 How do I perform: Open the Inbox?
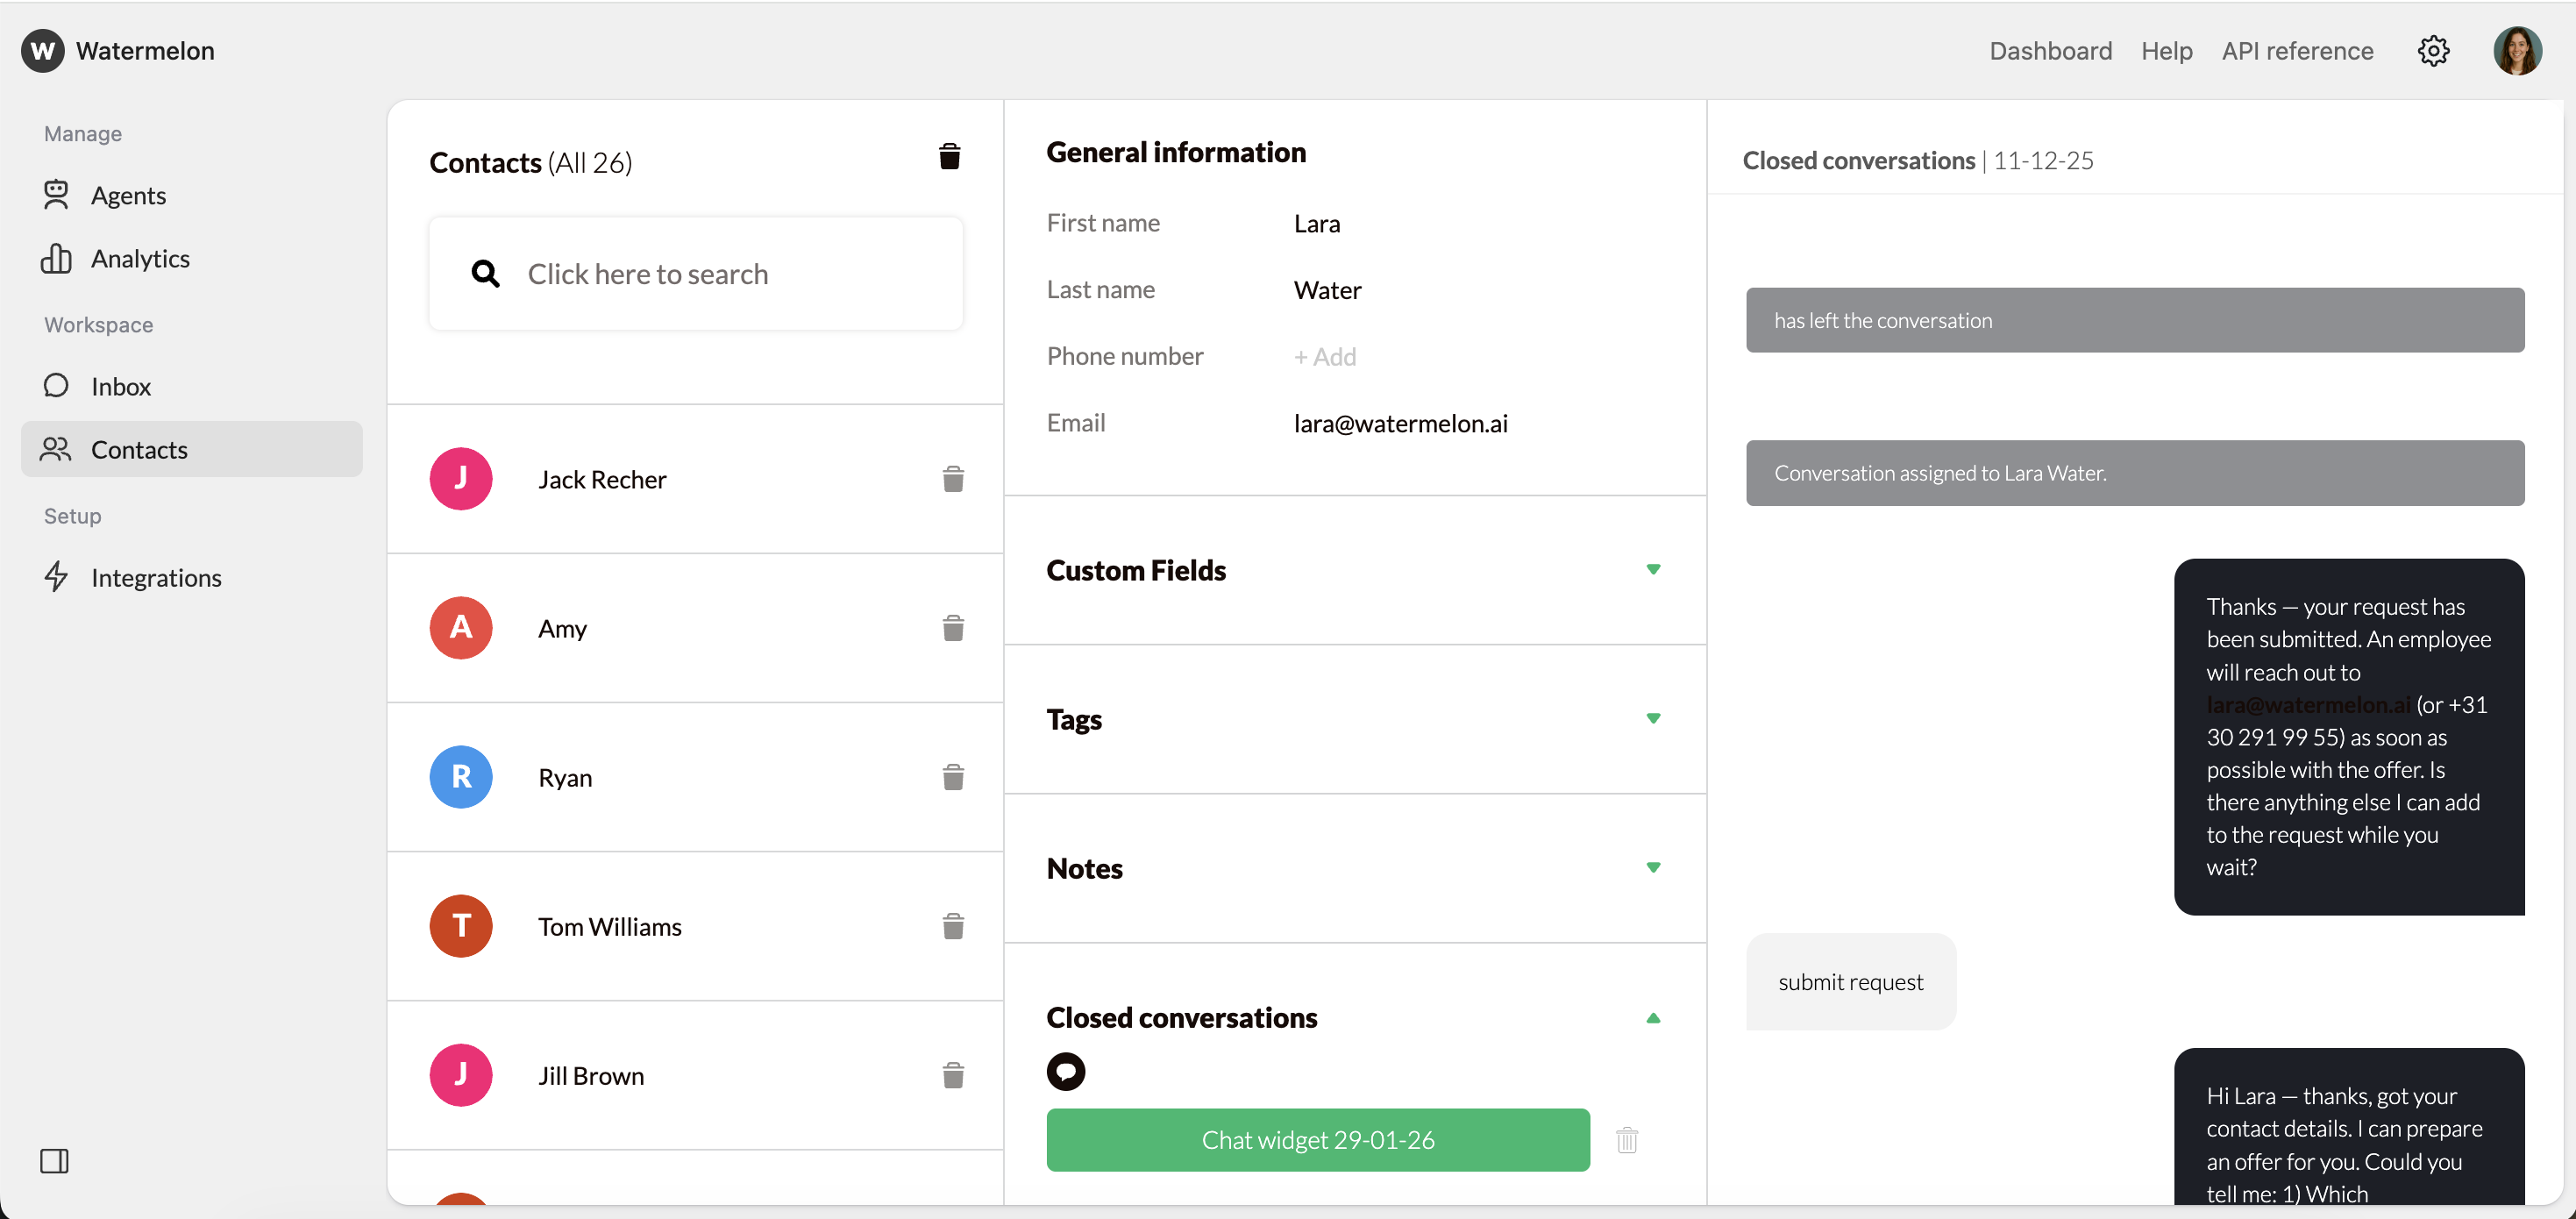tap(122, 386)
